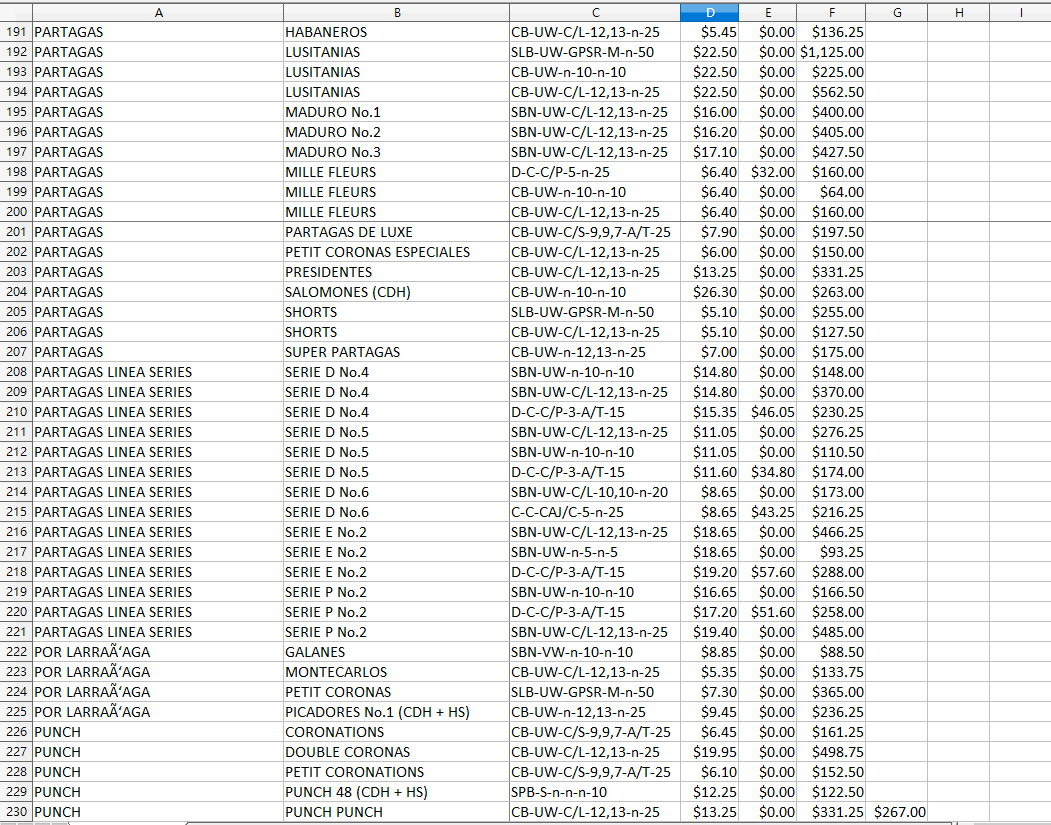This screenshot has width=1051, height=825.
Task: Select row 191 header
Action: [16, 31]
